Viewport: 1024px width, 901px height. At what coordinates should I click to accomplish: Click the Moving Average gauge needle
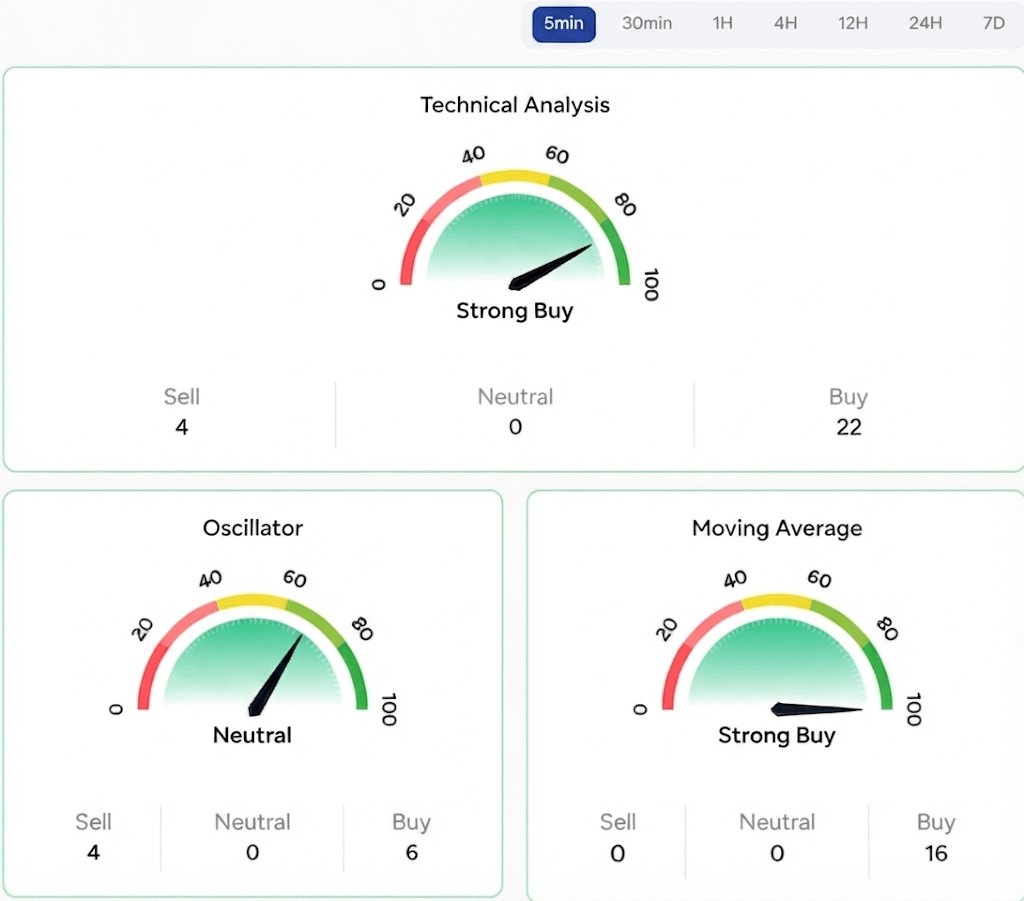click(x=816, y=709)
